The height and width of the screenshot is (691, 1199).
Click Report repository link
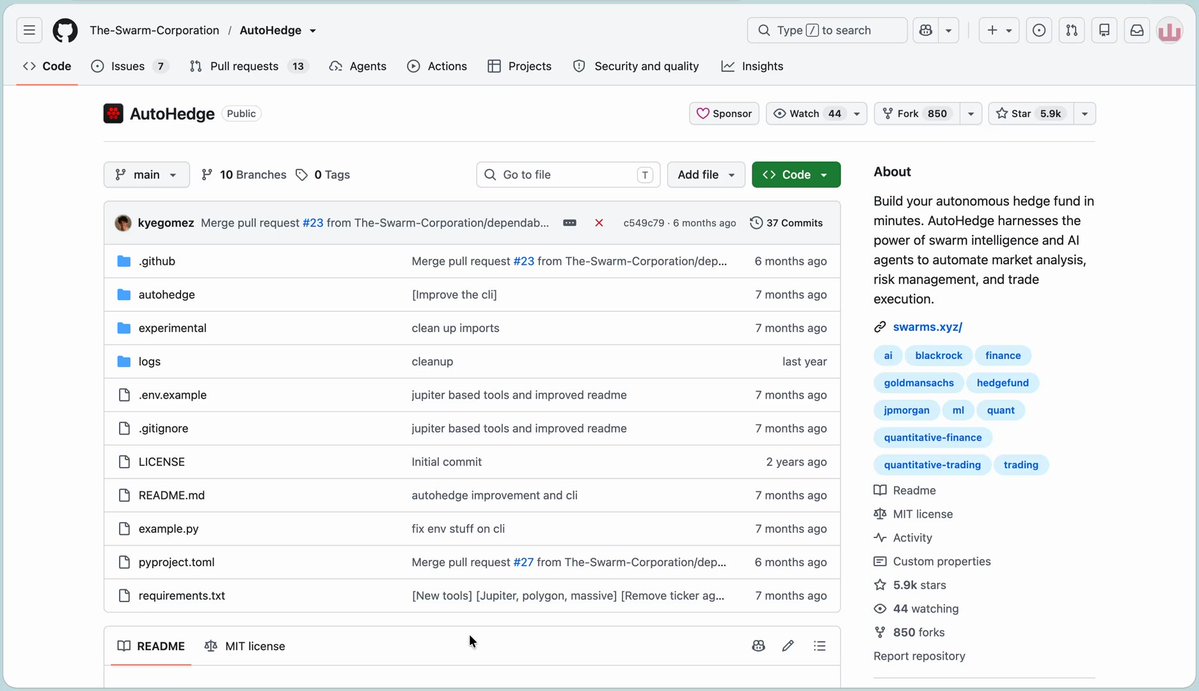pyautogui.click(x=919, y=657)
